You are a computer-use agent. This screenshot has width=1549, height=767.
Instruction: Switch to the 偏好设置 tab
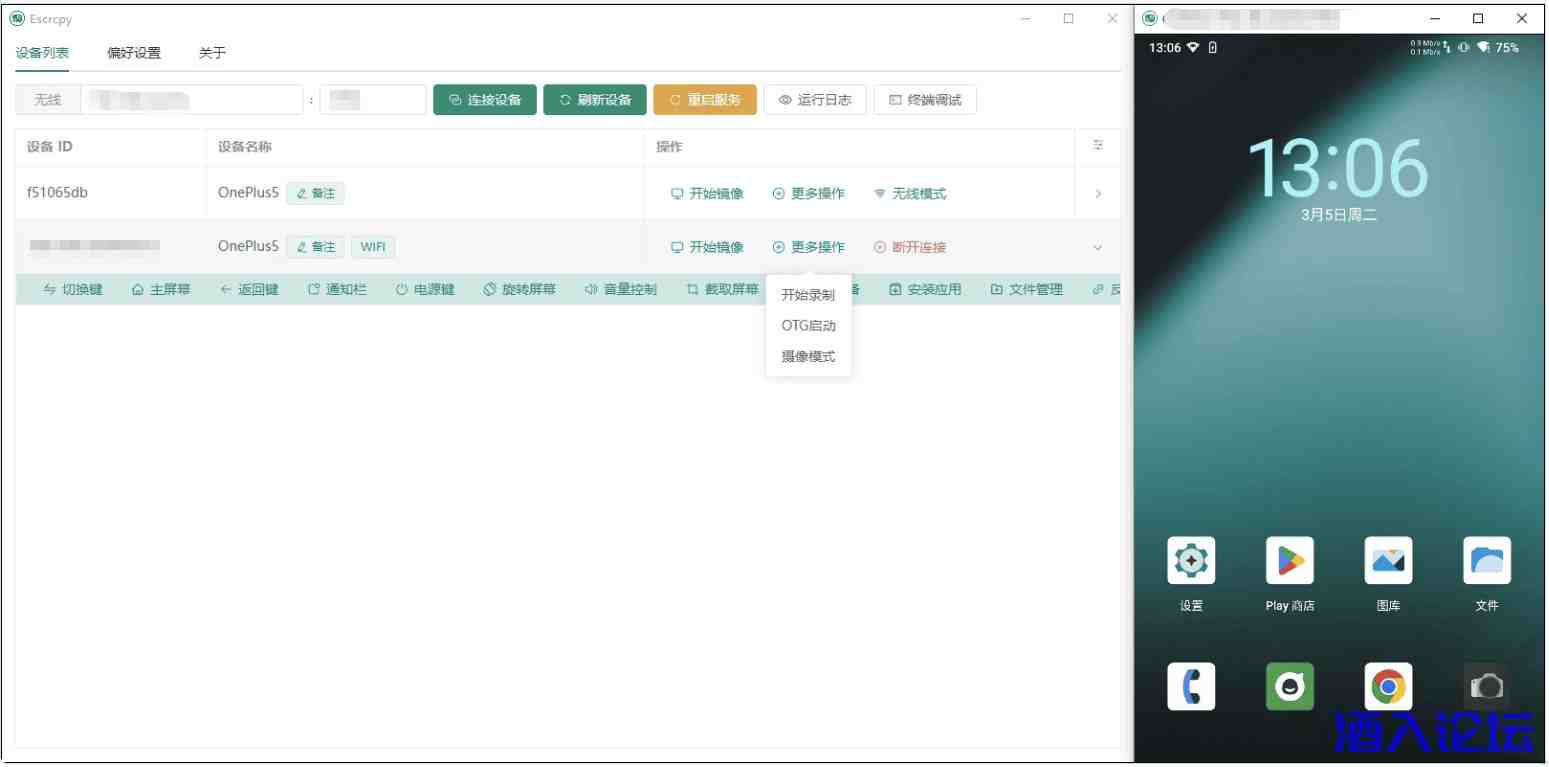pyautogui.click(x=134, y=53)
